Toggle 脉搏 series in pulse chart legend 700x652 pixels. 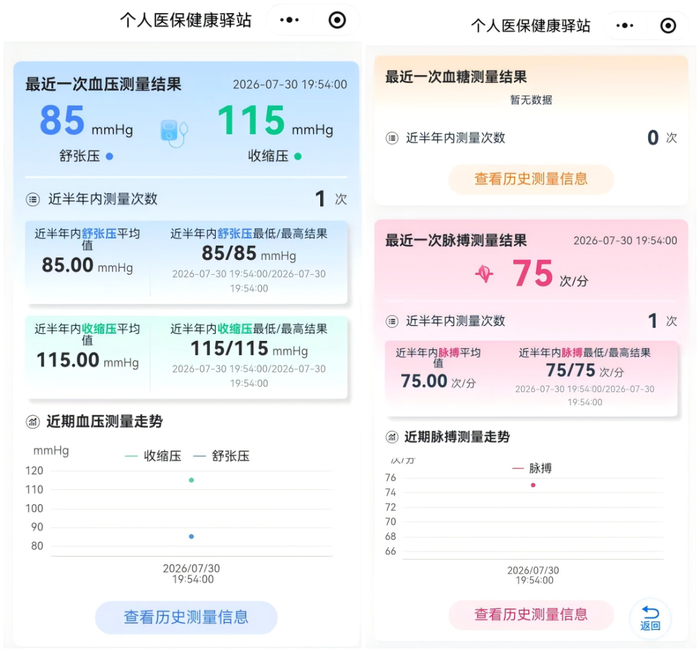point(532,468)
